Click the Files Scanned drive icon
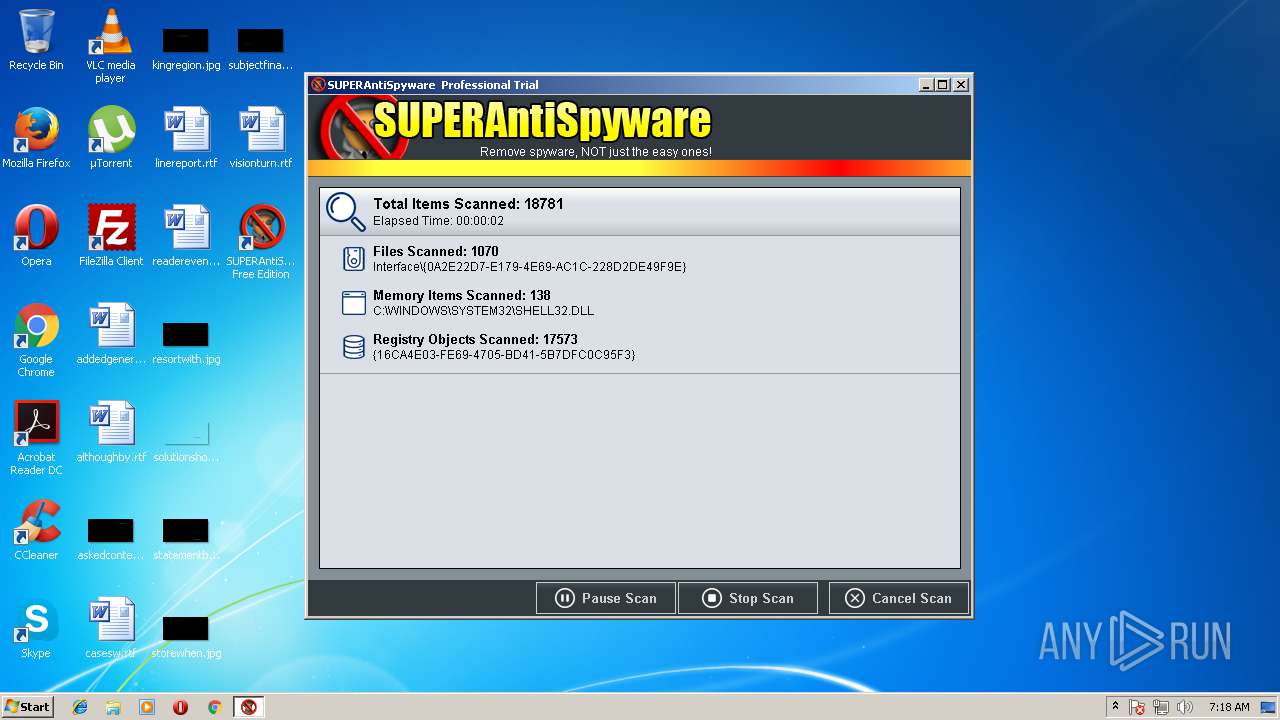Image resolution: width=1280 pixels, height=720 pixels. tap(353, 259)
